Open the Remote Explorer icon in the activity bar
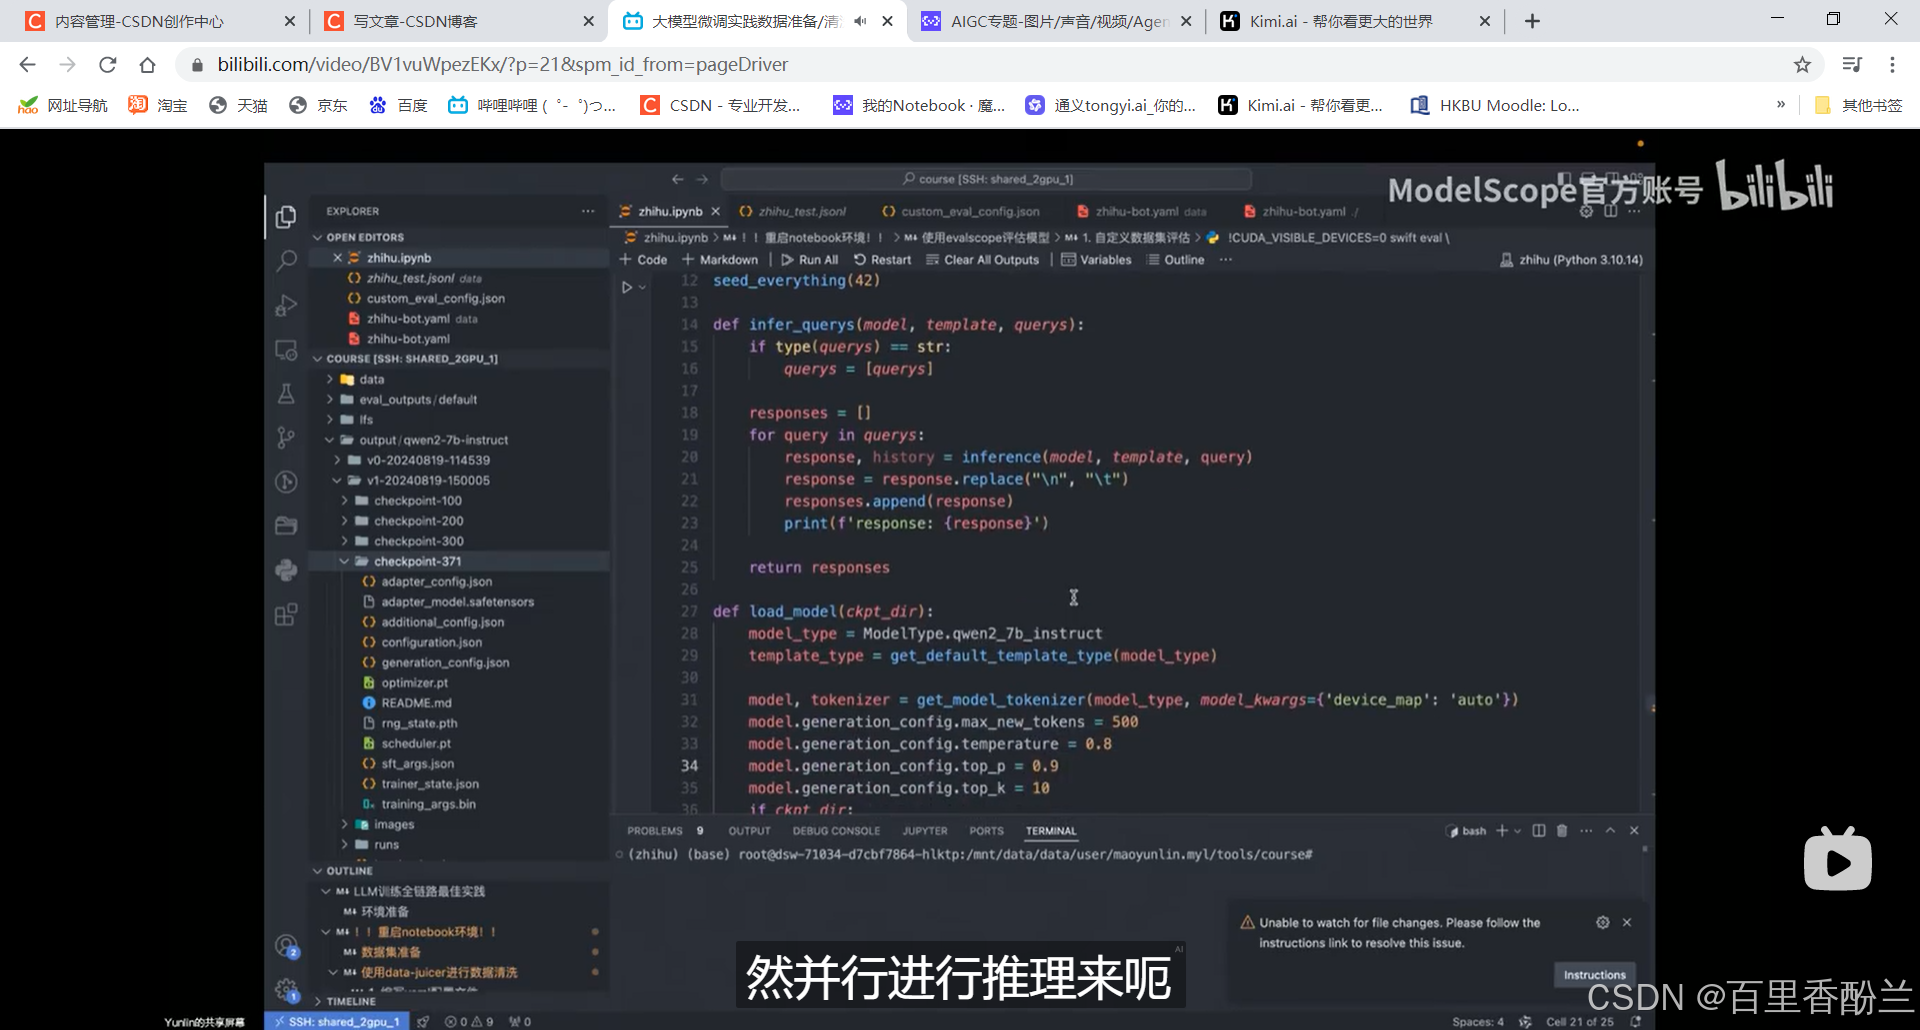This screenshot has width=1920, height=1030. pyautogui.click(x=286, y=350)
